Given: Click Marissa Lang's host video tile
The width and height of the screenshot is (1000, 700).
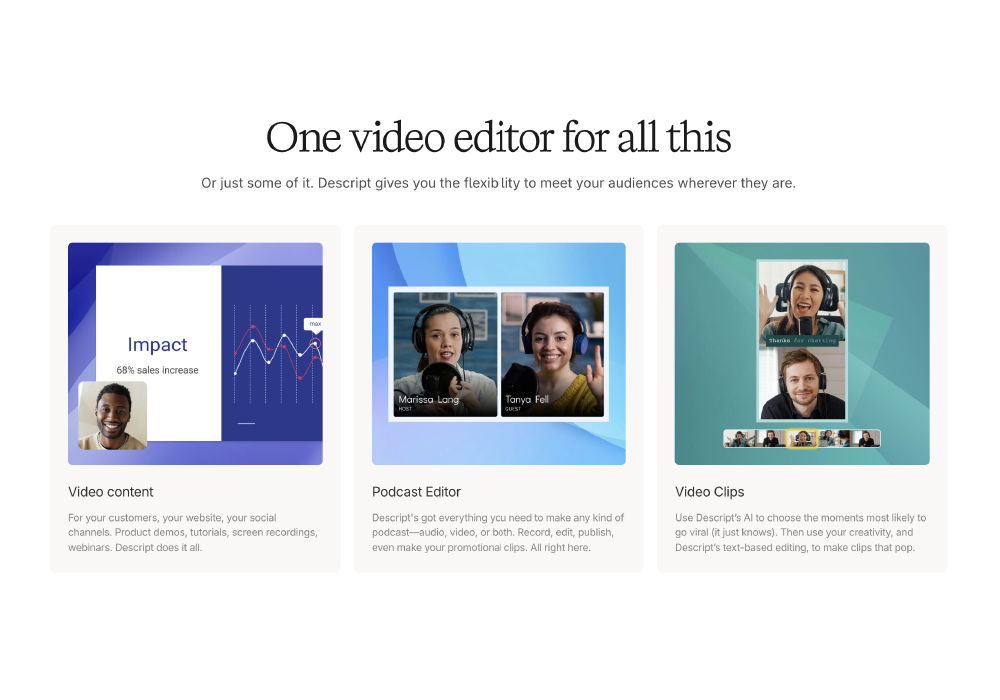Looking at the screenshot, I should click(445, 353).
